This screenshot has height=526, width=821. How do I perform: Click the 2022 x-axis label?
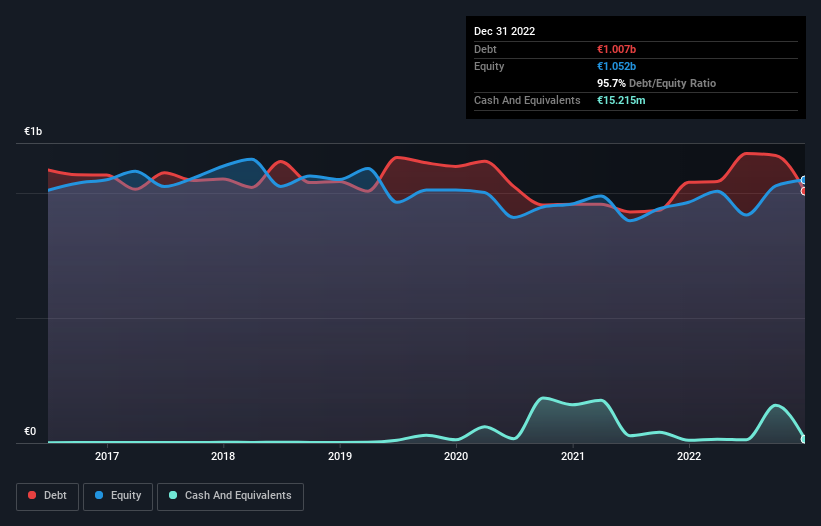[x=689, y=456]
